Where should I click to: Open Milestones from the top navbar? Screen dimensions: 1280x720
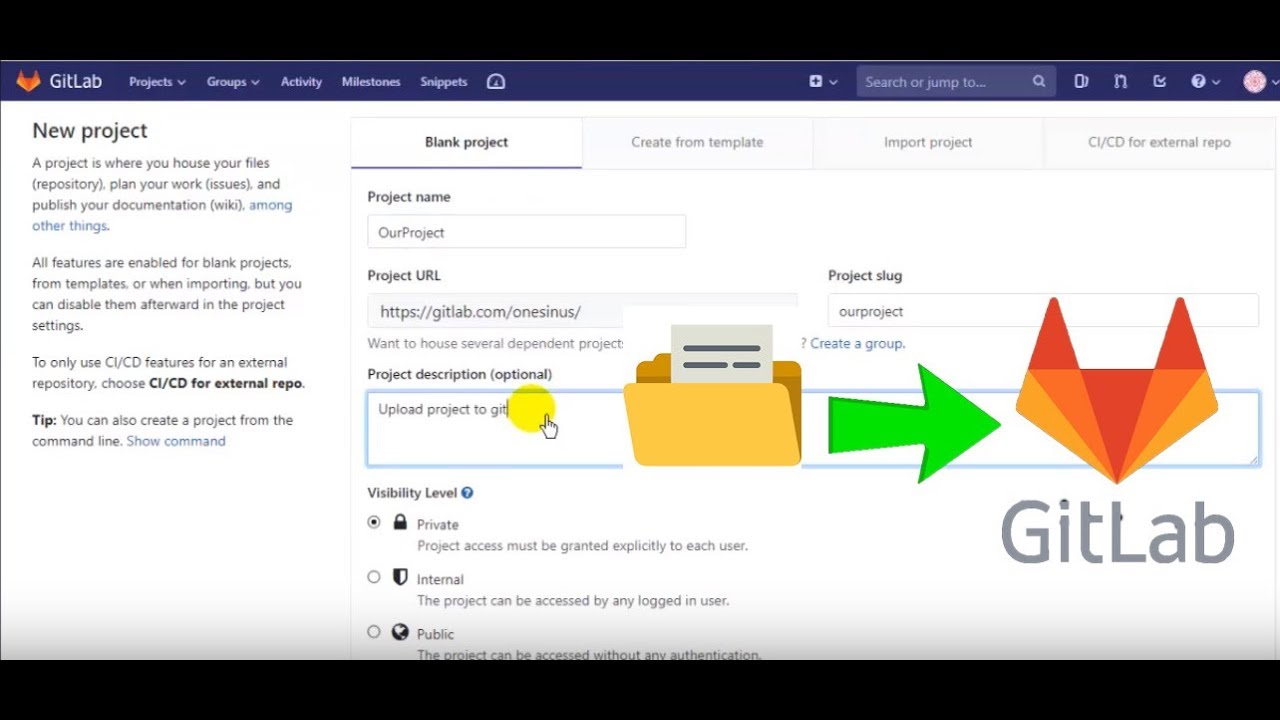[371, 82]
